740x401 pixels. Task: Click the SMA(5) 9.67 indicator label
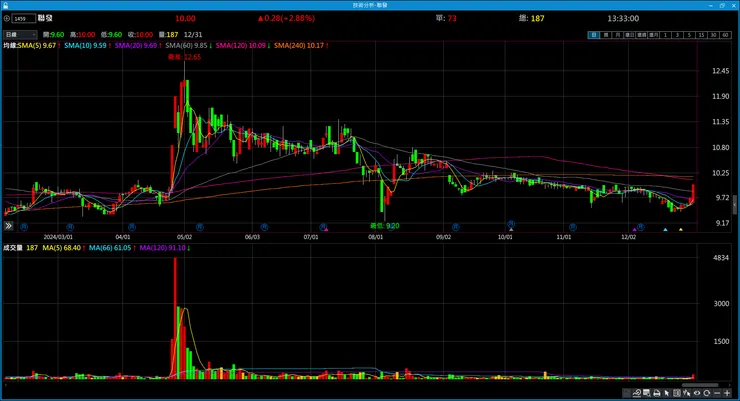point(39,46)
